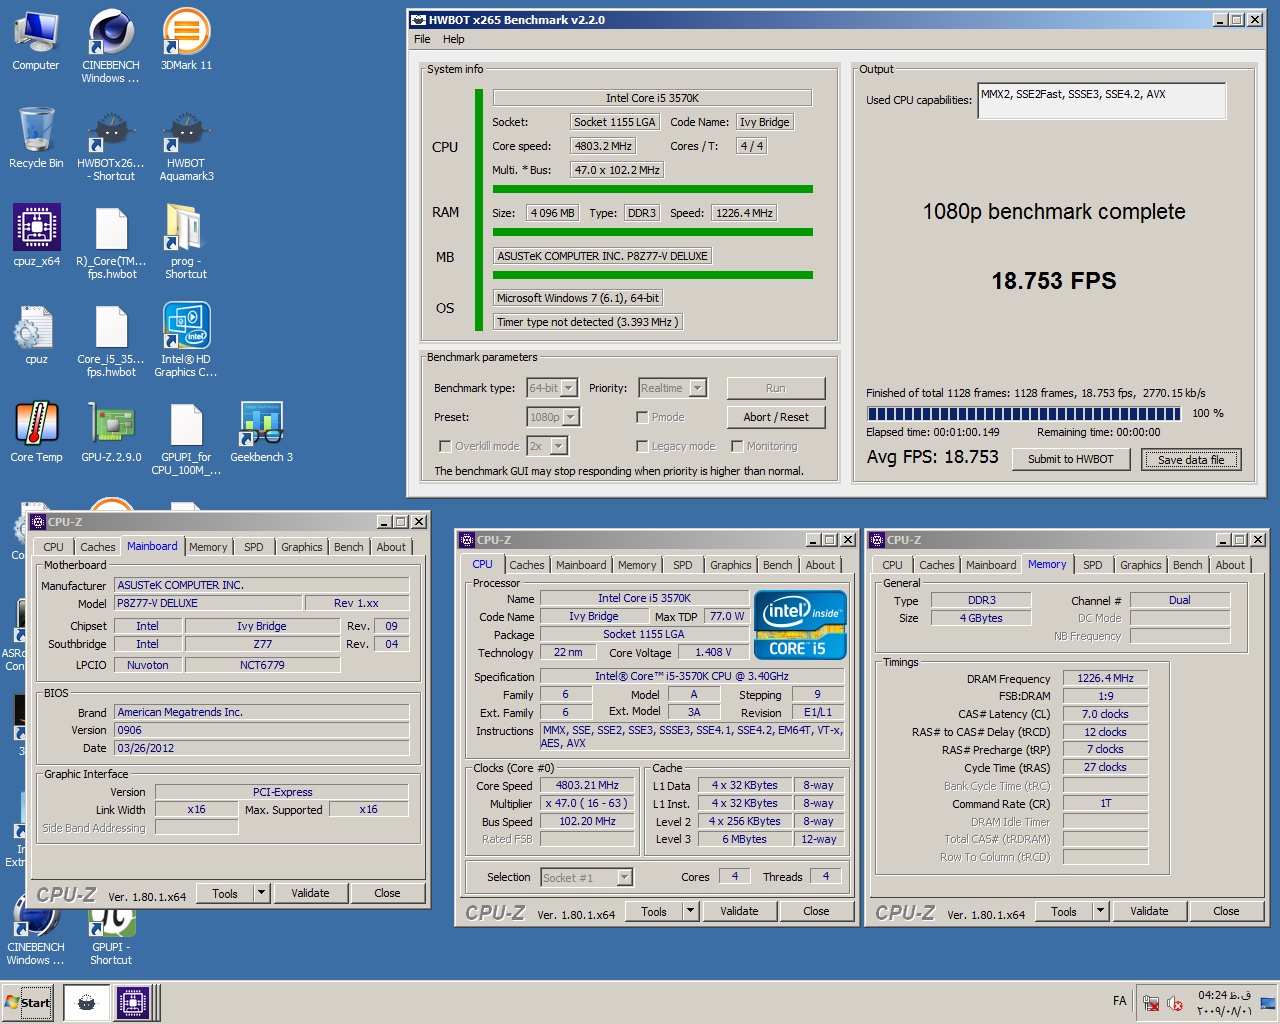Open the prog - Shortcut folder icon
The height and width of the screenshot is (1024, 1280).
coord(186,243)
